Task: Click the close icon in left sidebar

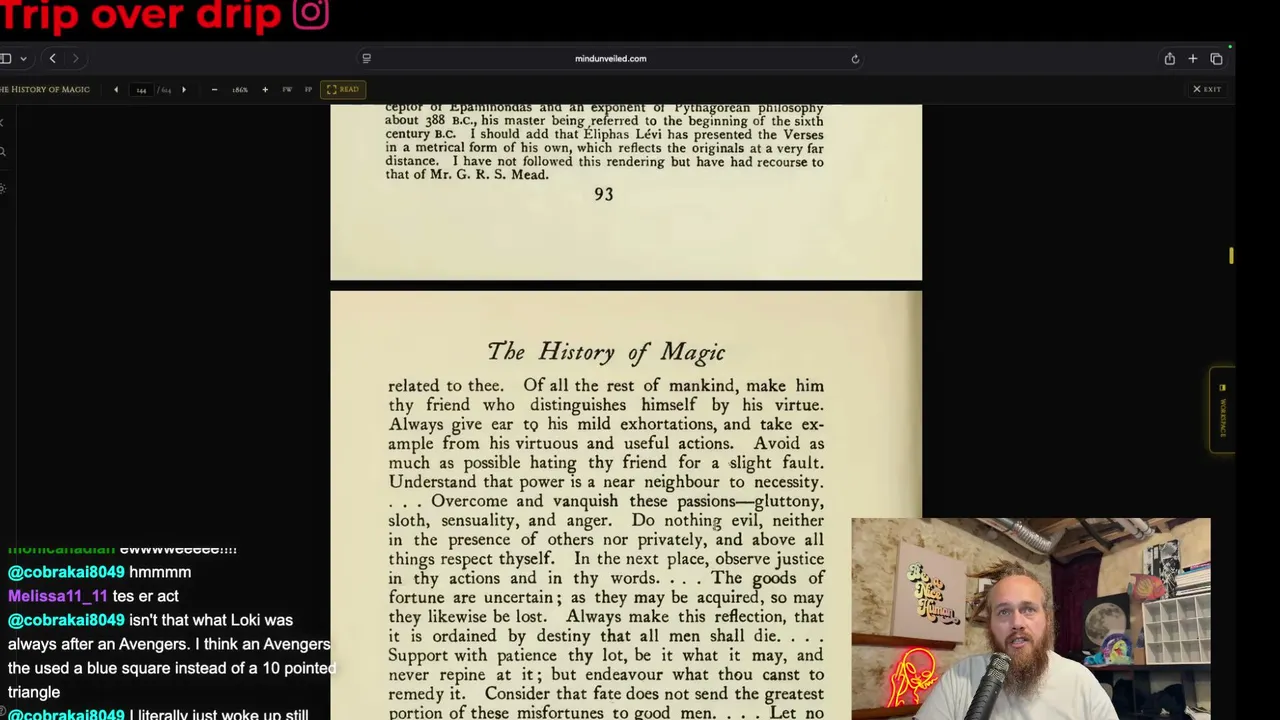Action: [x=2, y=122]
